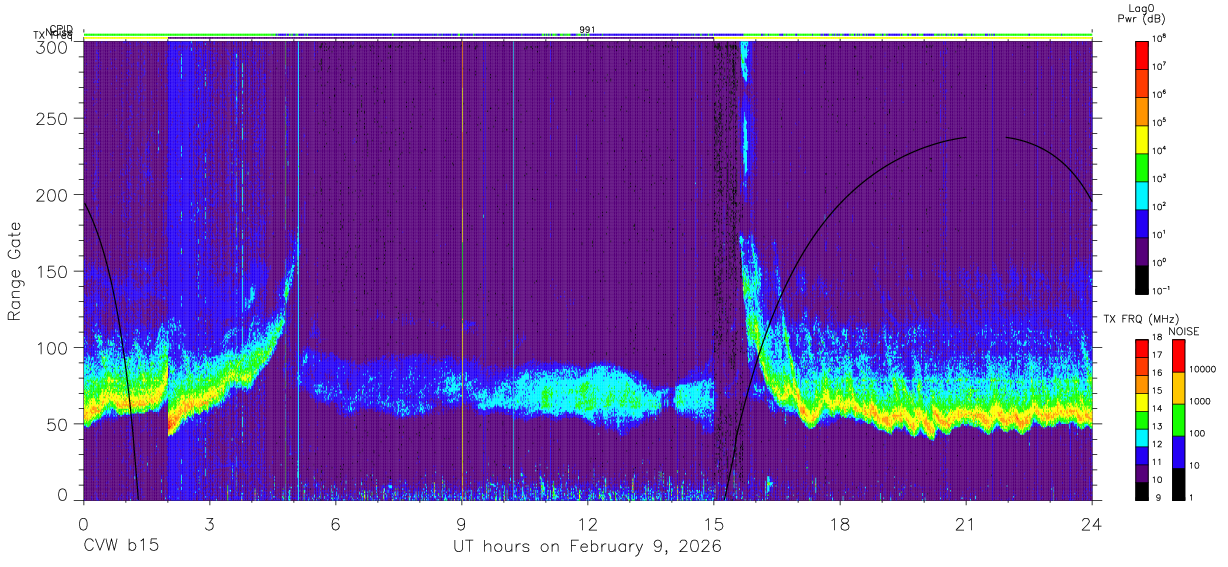The height and width of the screenshot is (567, 1228).
Task: Click the 'NOISE' colorbar title
Action: (x=1185, y=331)
